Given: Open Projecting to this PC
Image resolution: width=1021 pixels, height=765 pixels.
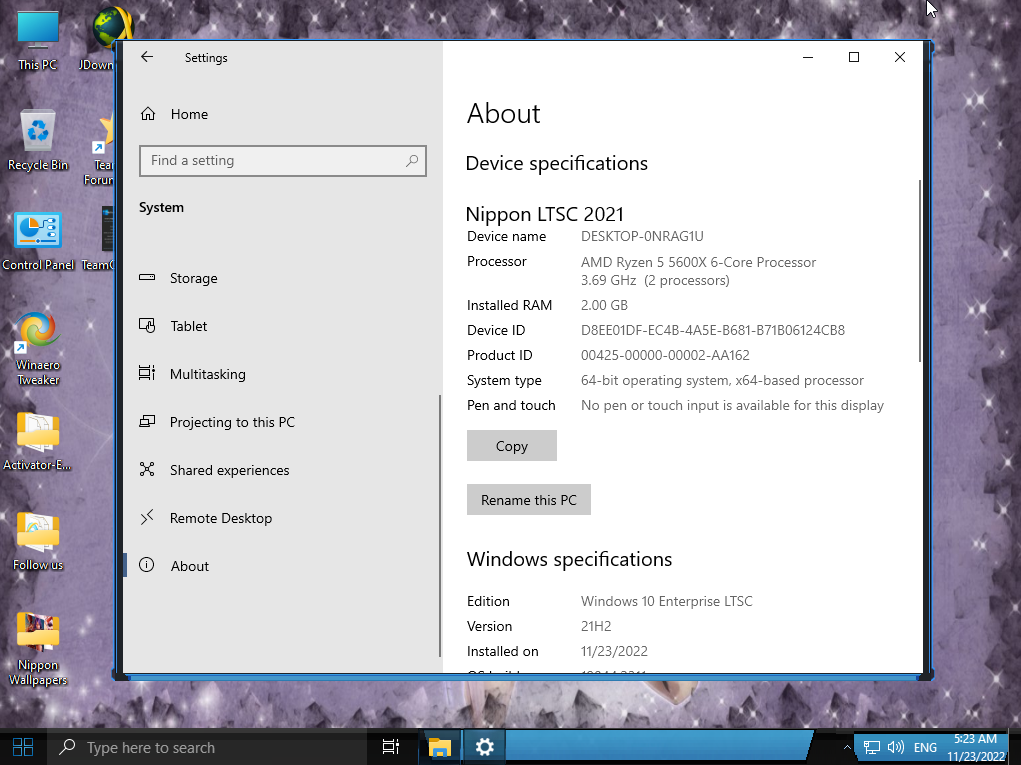Looking at the screenshot, I should 231,422.
